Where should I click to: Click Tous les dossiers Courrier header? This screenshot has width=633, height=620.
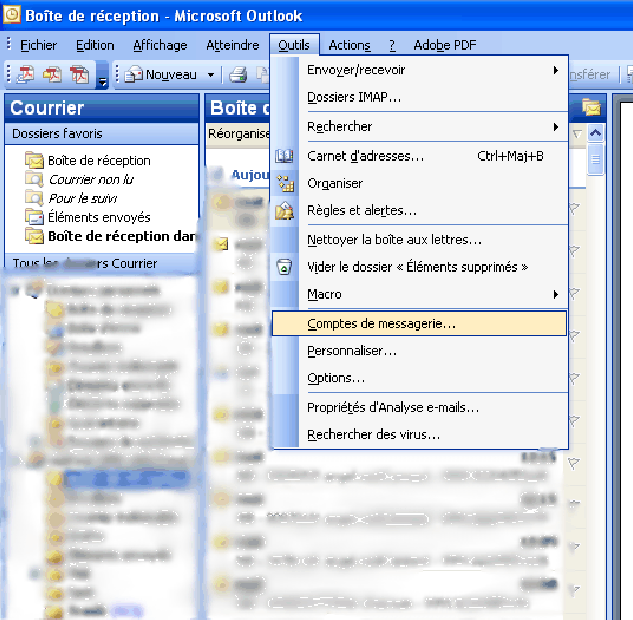click(x=102, y=264)
